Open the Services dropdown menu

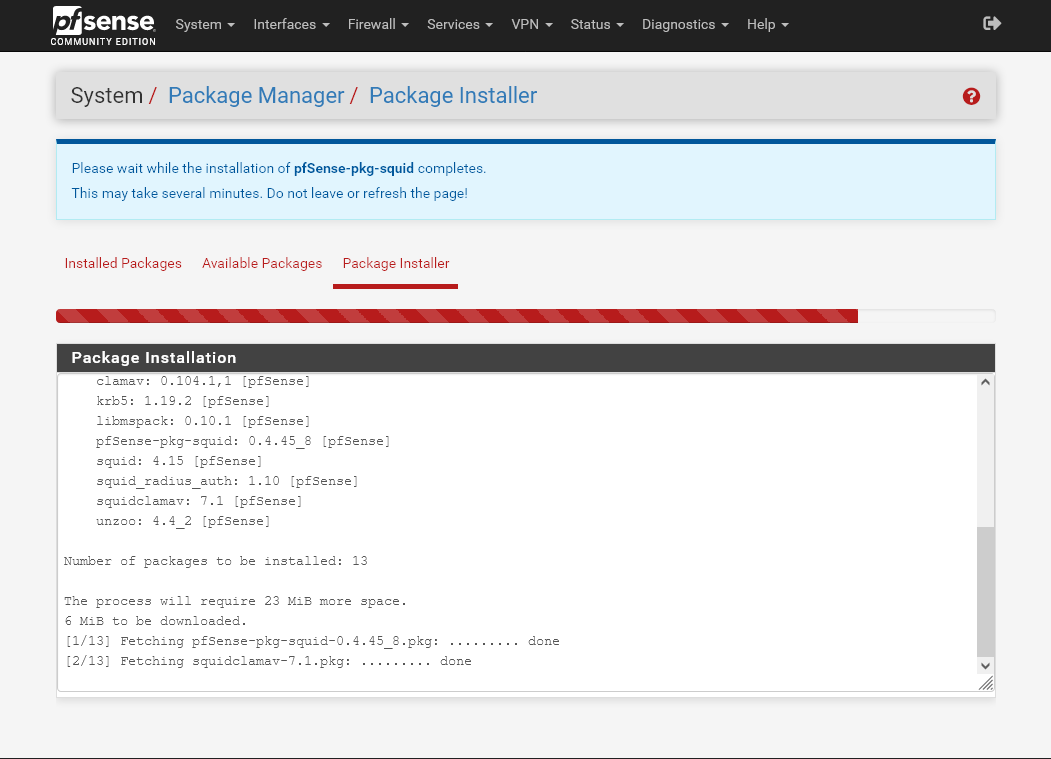coord(459,24)
